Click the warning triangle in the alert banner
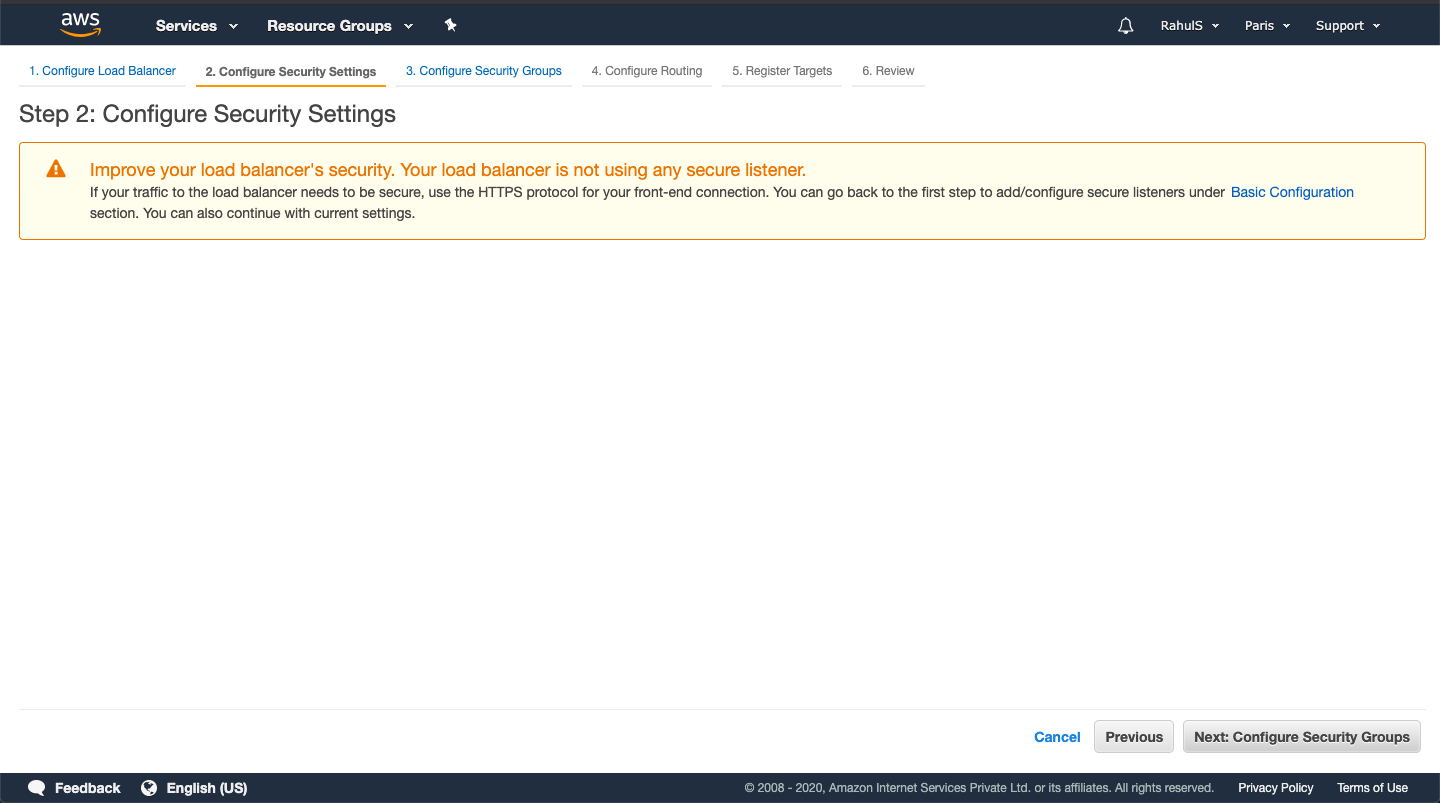 click(56, 168)
